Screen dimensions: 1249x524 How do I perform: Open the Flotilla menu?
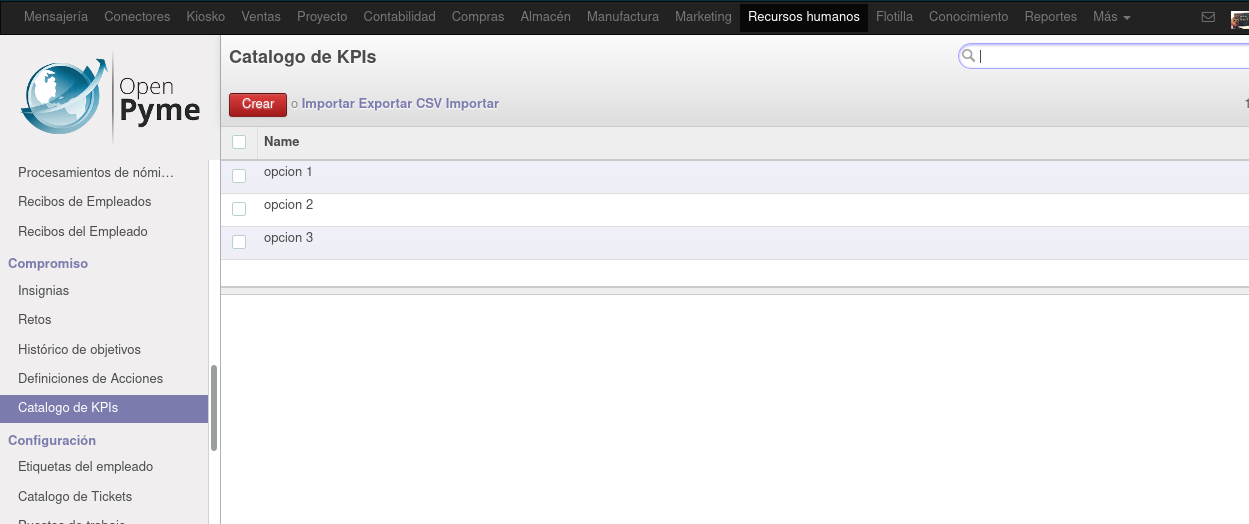coord(894,17)
